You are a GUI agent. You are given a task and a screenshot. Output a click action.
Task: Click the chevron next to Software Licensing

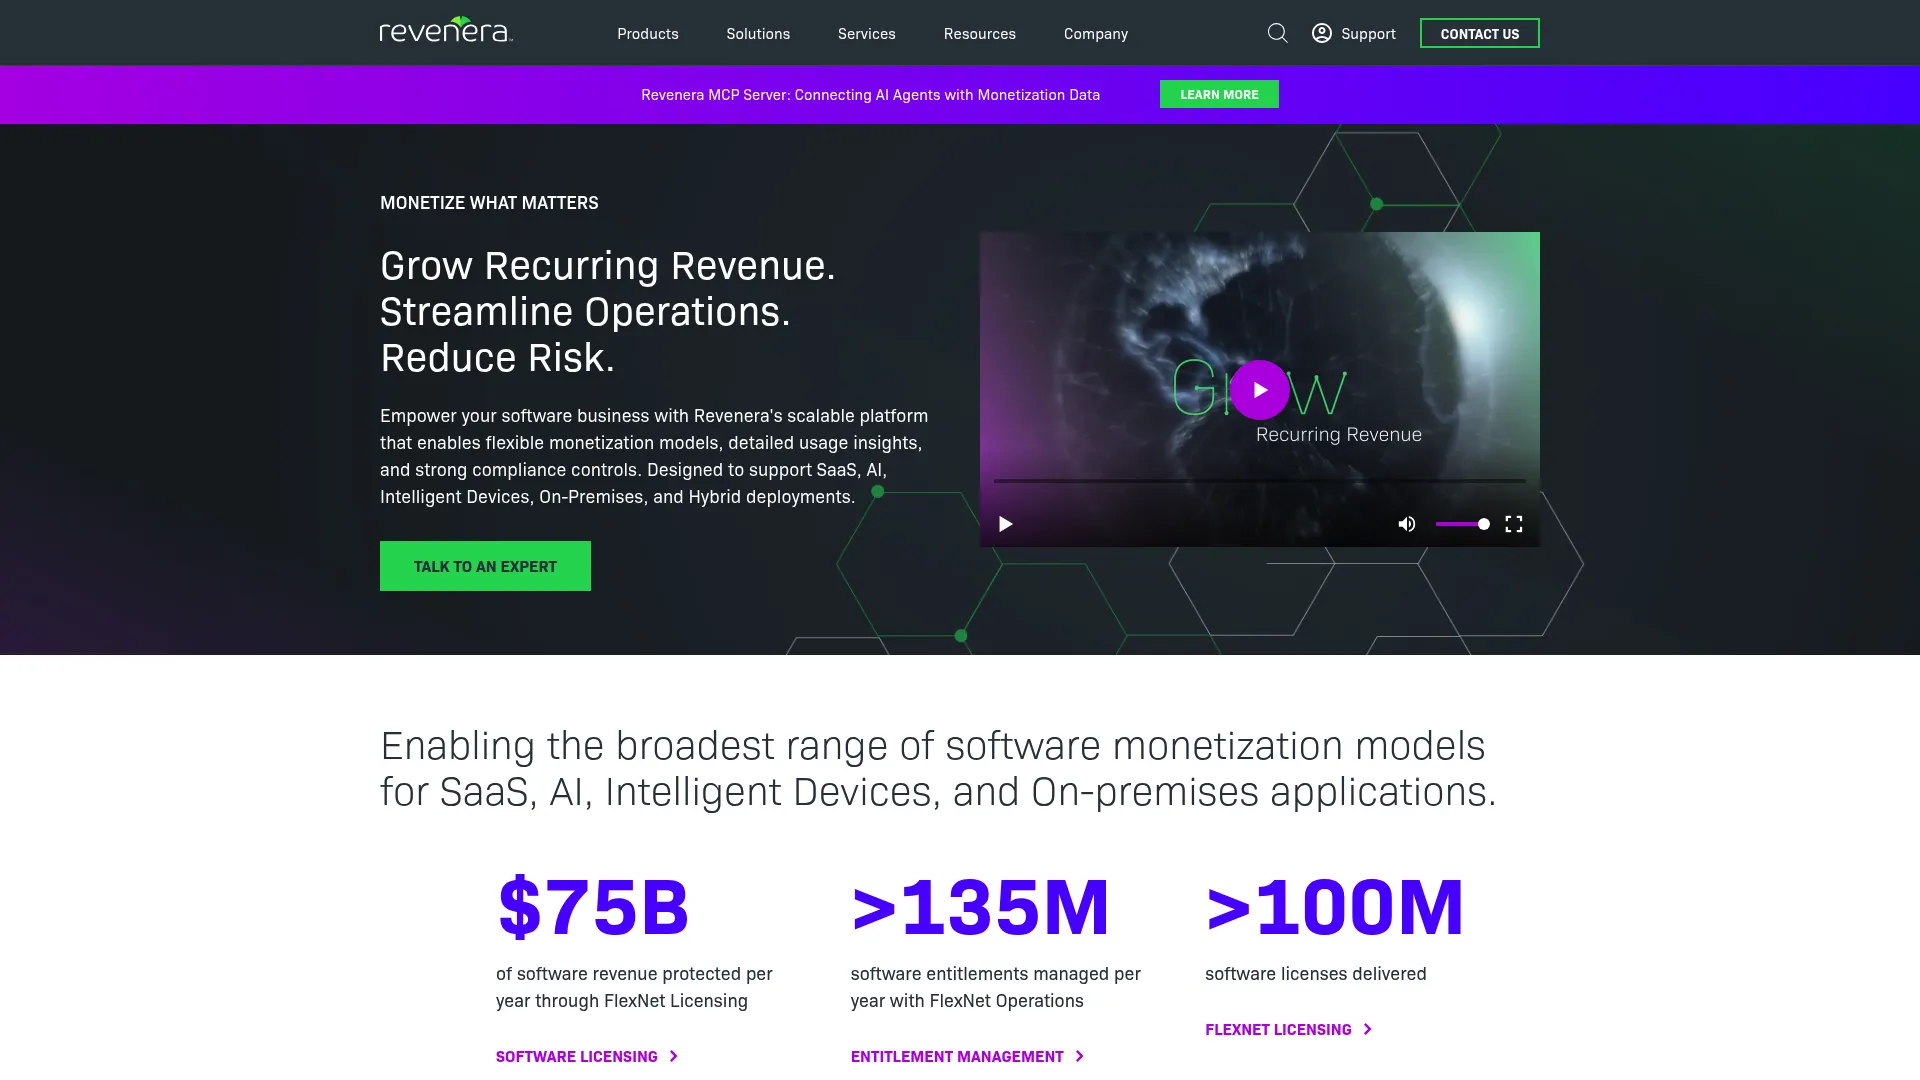coord(674,1056)
